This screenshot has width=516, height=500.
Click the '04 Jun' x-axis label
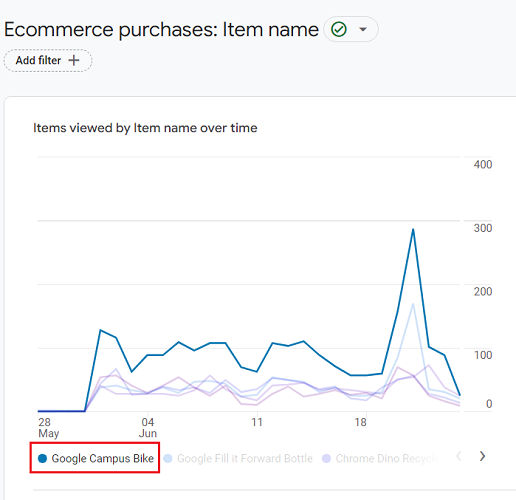pyautogui.click(x=148, y=428)
